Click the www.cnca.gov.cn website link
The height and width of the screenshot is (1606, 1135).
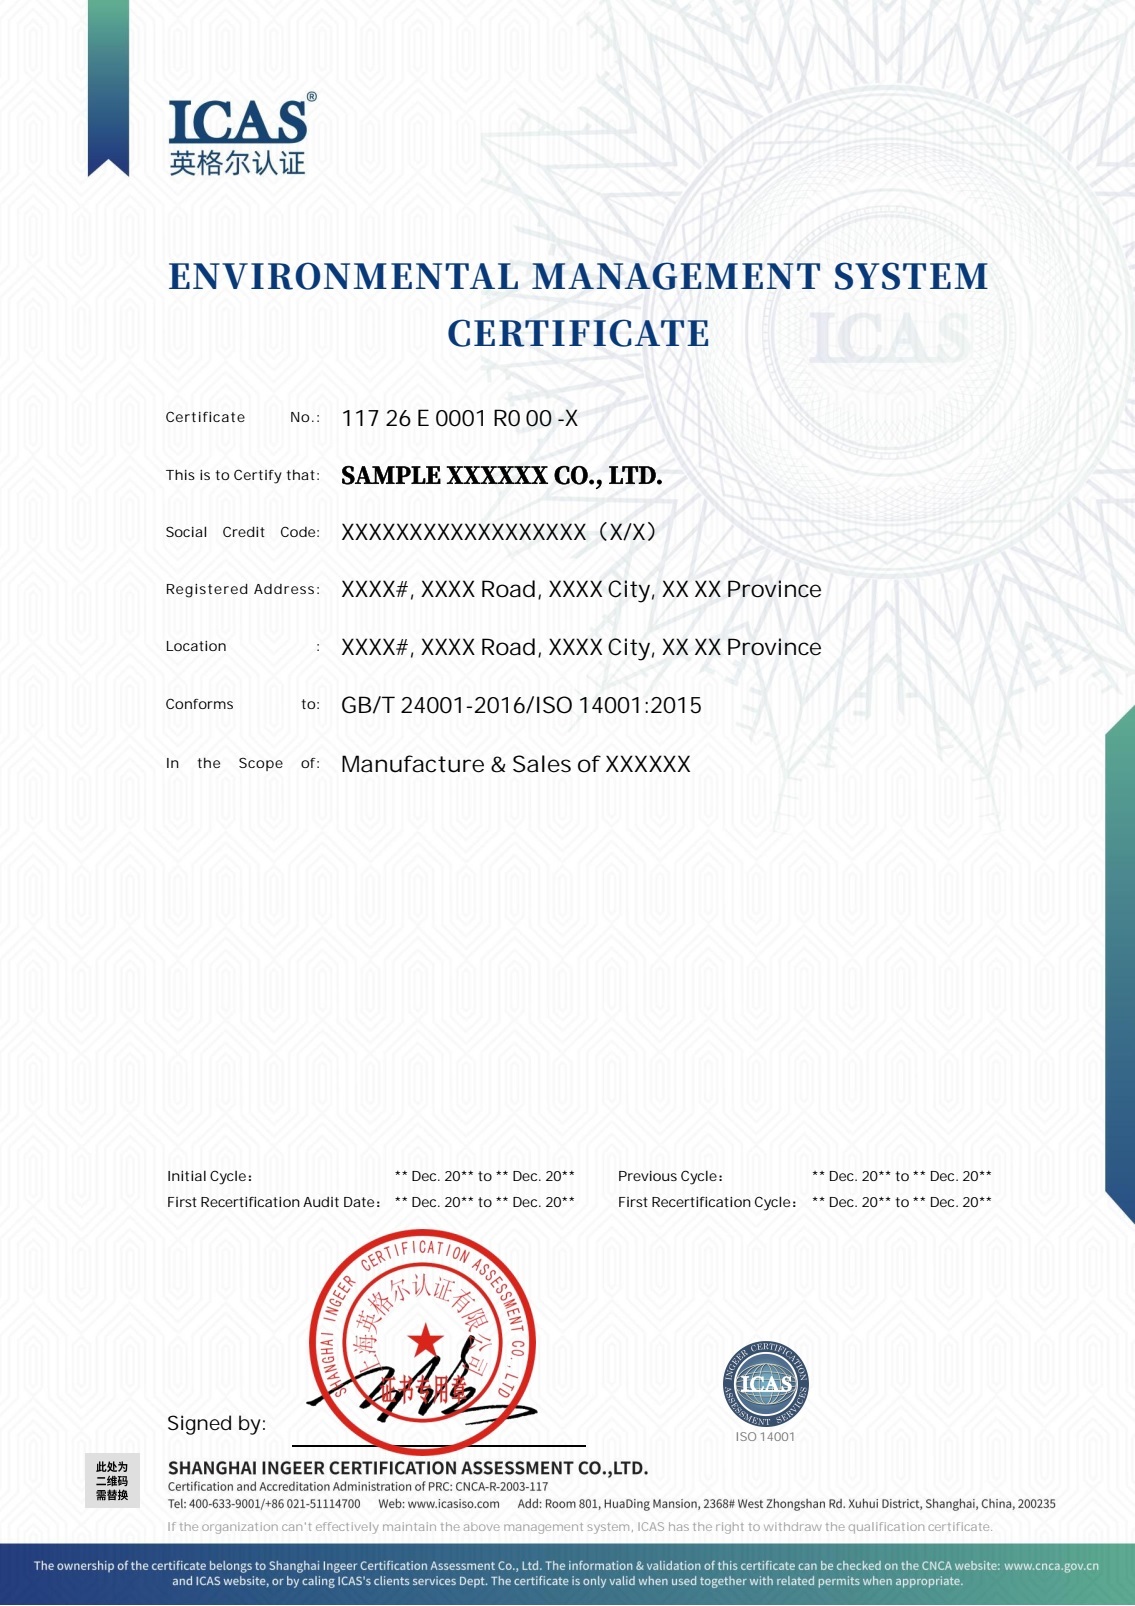point(1051,1566)
